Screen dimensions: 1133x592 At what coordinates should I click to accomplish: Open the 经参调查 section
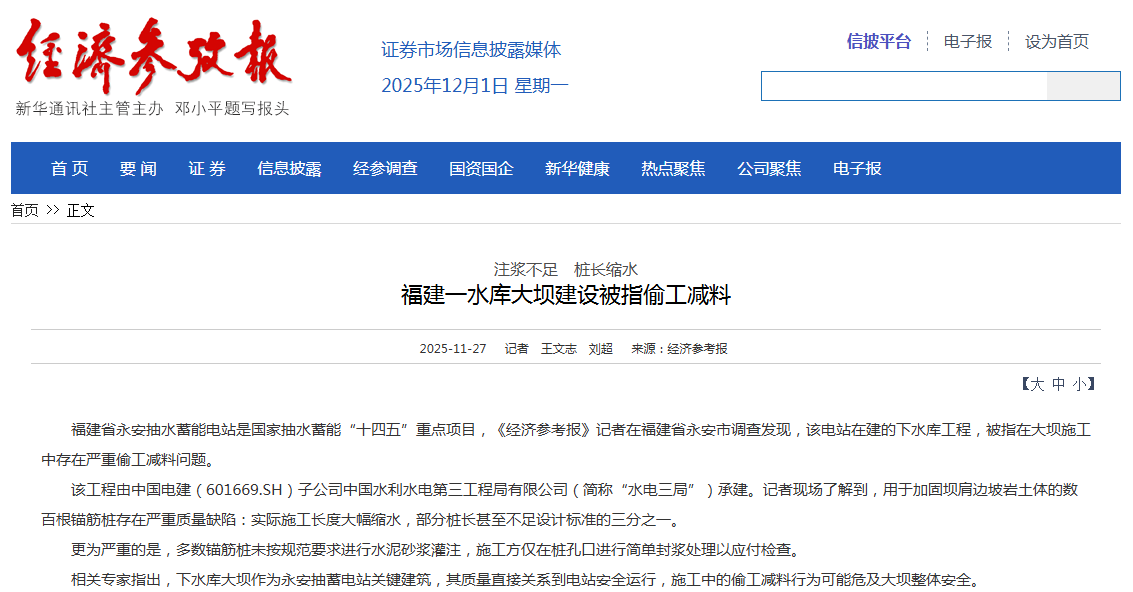[386, 168]
